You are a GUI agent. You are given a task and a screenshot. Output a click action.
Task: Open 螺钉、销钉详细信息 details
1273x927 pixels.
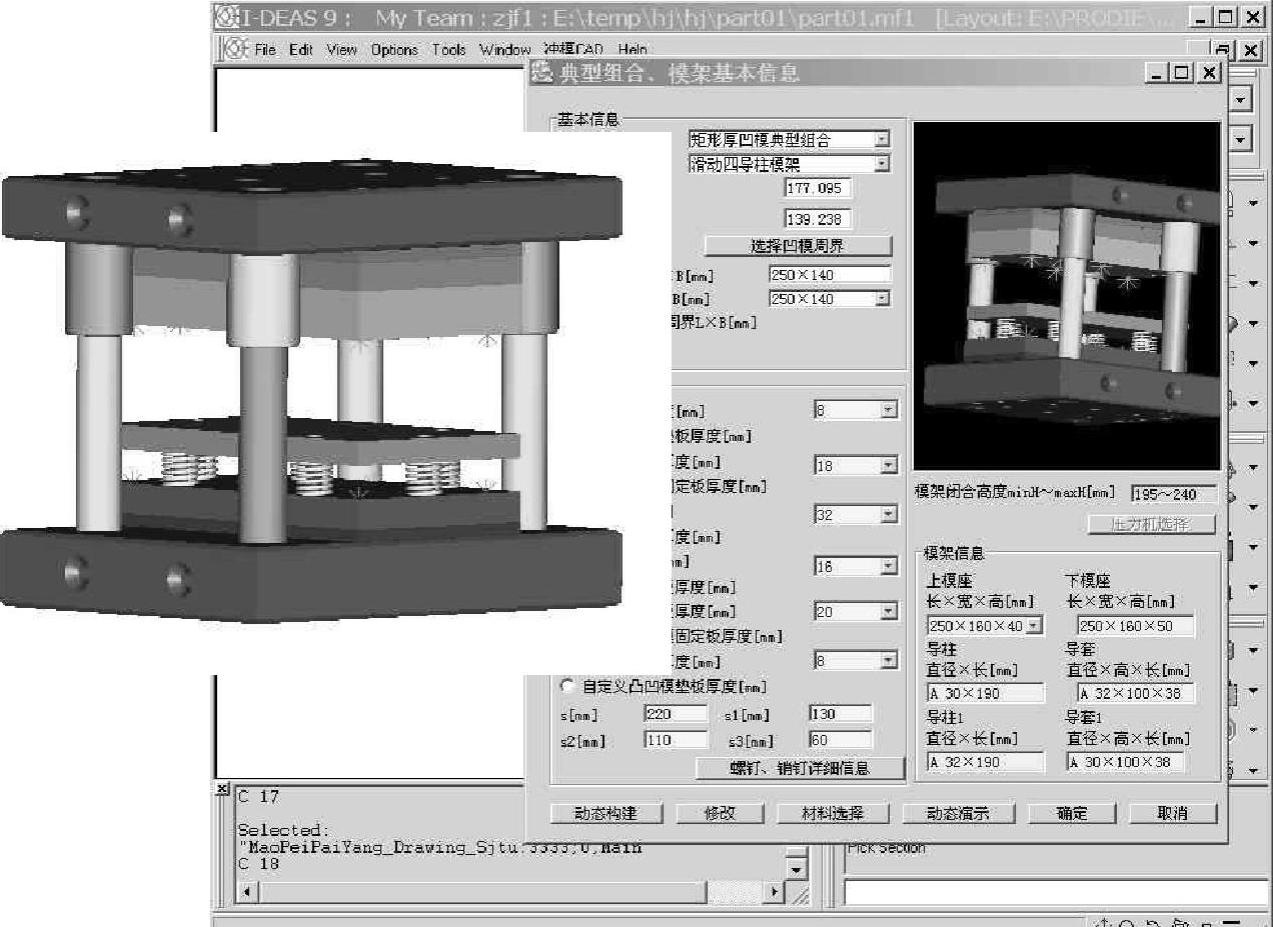point(799,768)
